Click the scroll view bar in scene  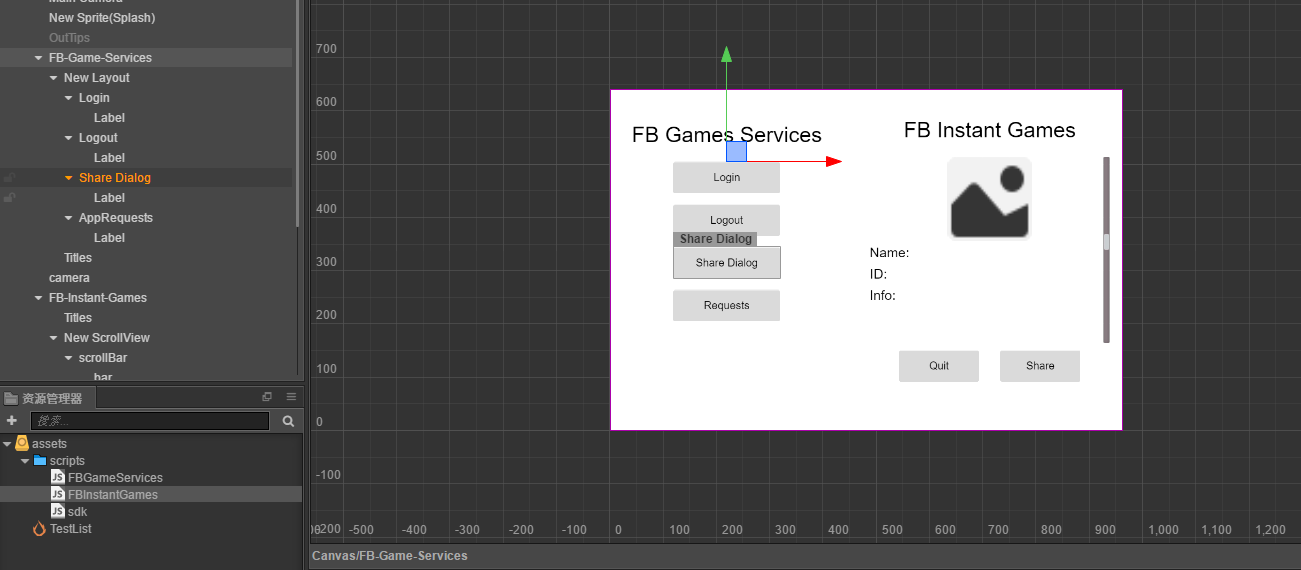tap(1106, 249)
